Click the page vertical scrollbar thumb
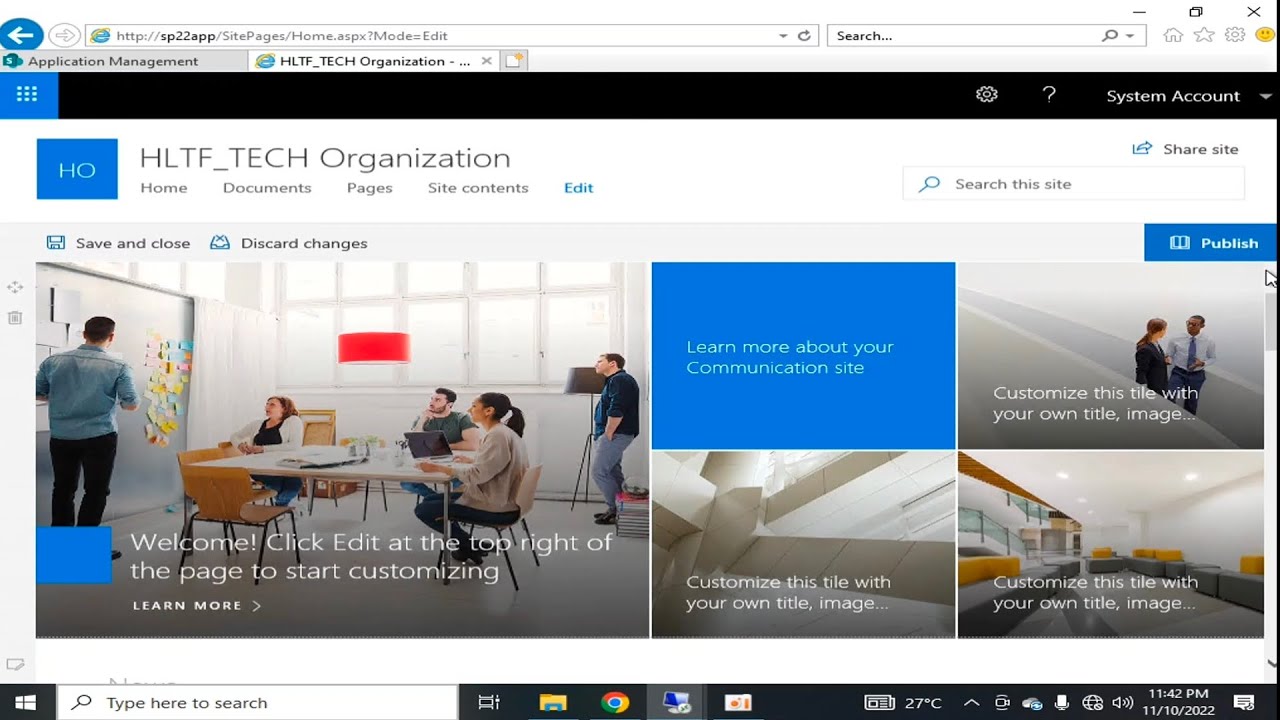This screenshot has height=720, width=1280. [1272, 320]
